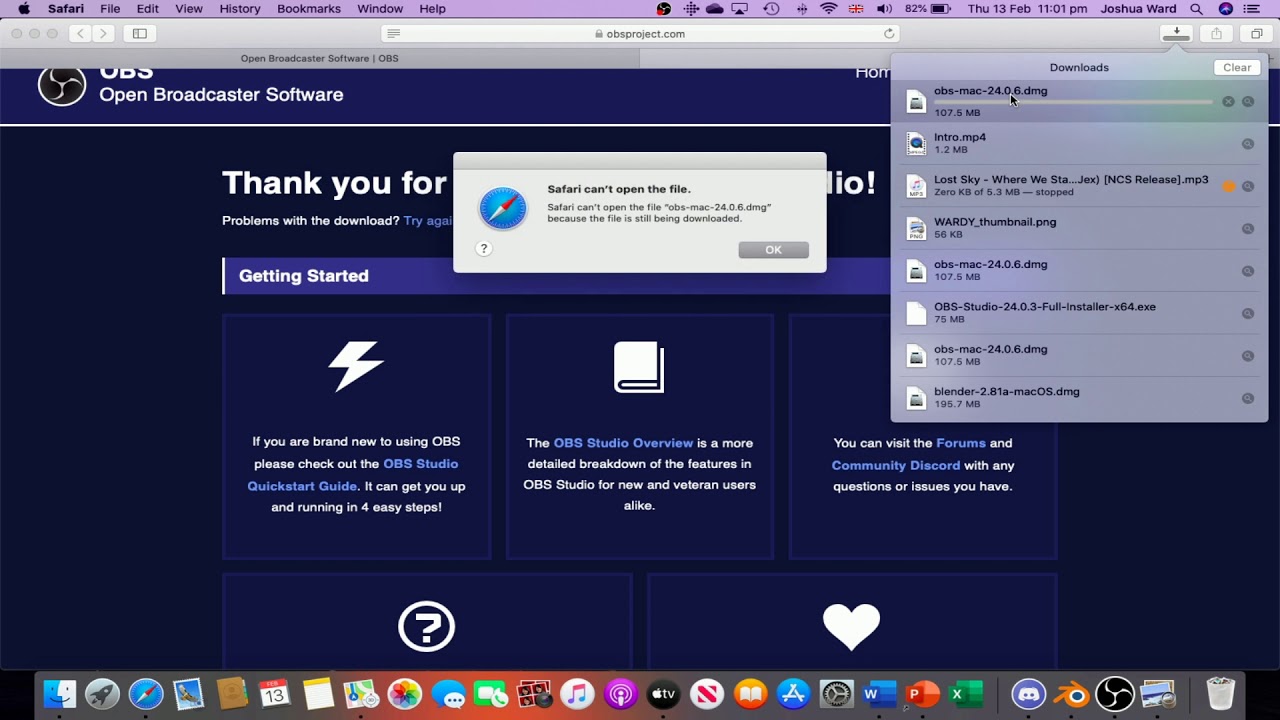Follow the Try again download link
The width and height of the screenshot is (1280, 720).
click(x=428, y=221)
